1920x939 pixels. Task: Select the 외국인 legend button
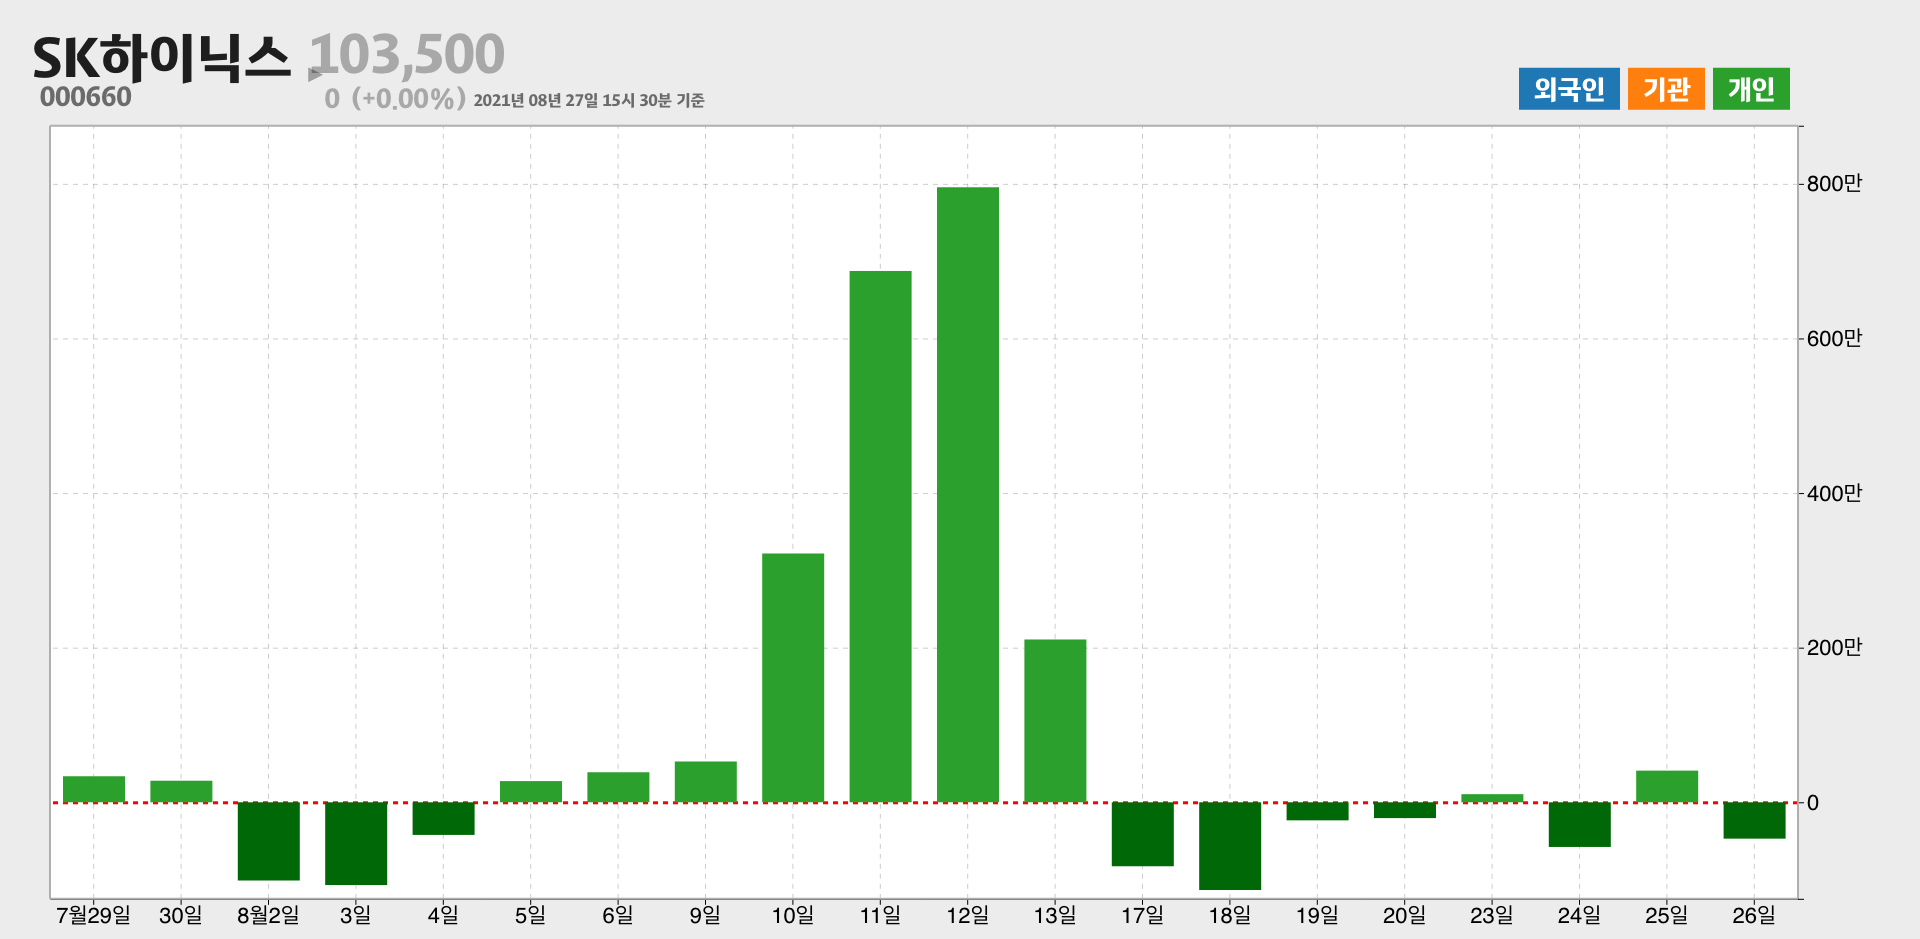coord(1569,89)
